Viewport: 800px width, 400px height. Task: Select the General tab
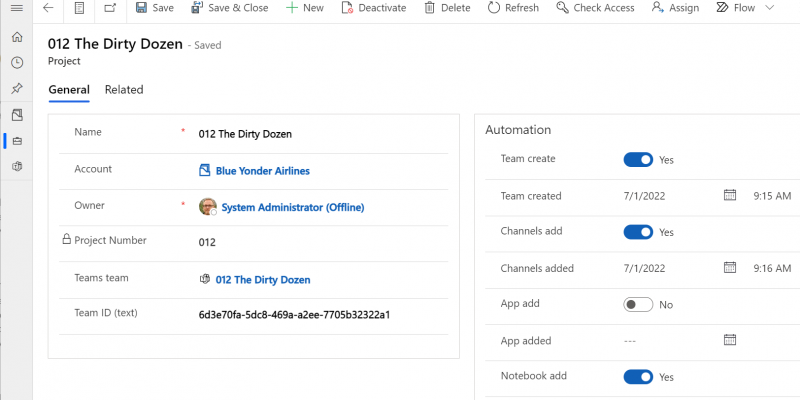(69, 90)
